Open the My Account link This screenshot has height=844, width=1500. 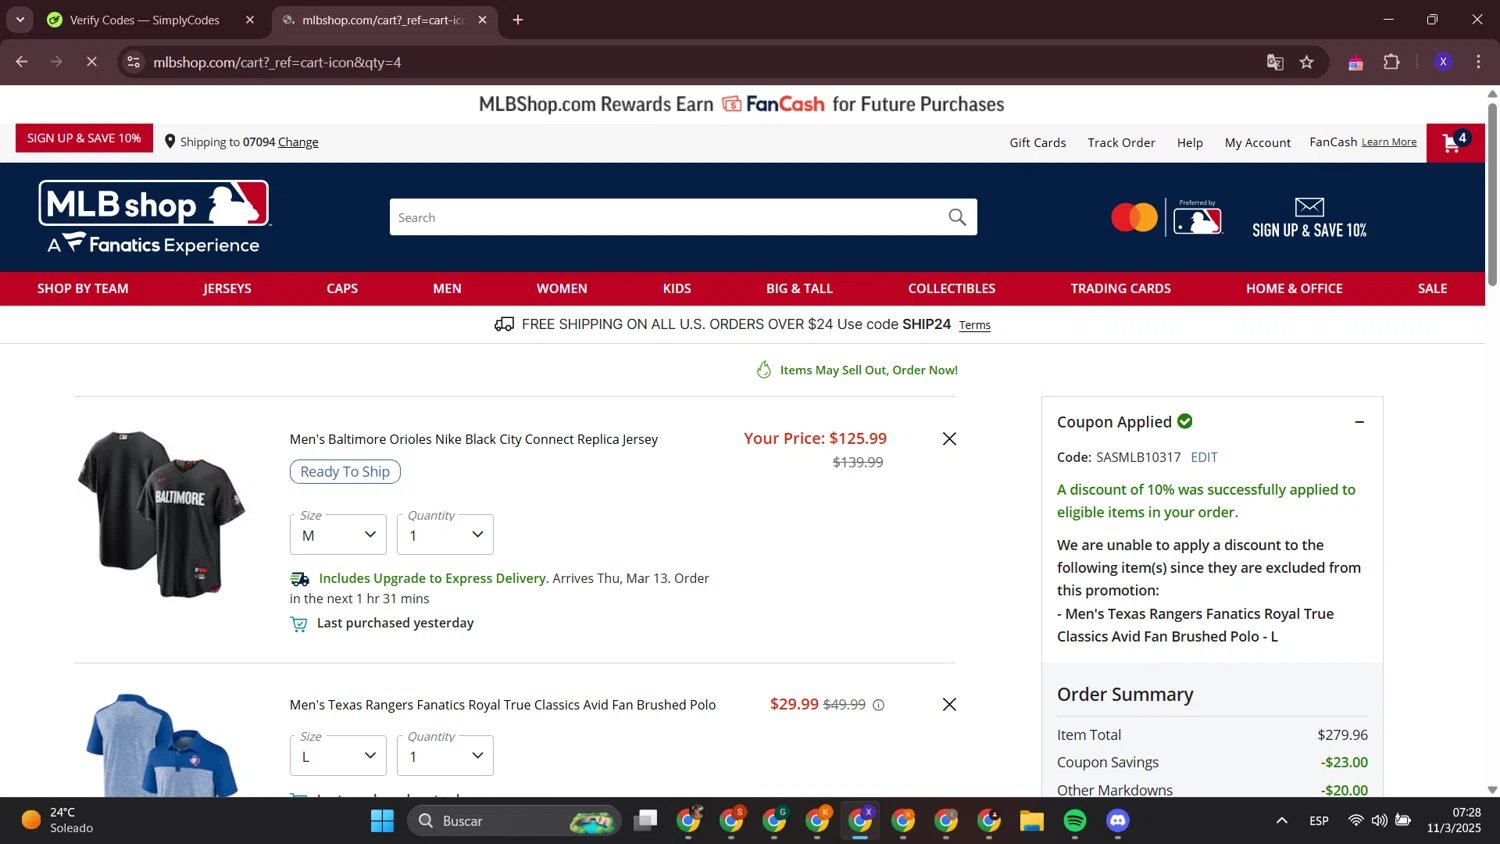[x=1258, y=143]
